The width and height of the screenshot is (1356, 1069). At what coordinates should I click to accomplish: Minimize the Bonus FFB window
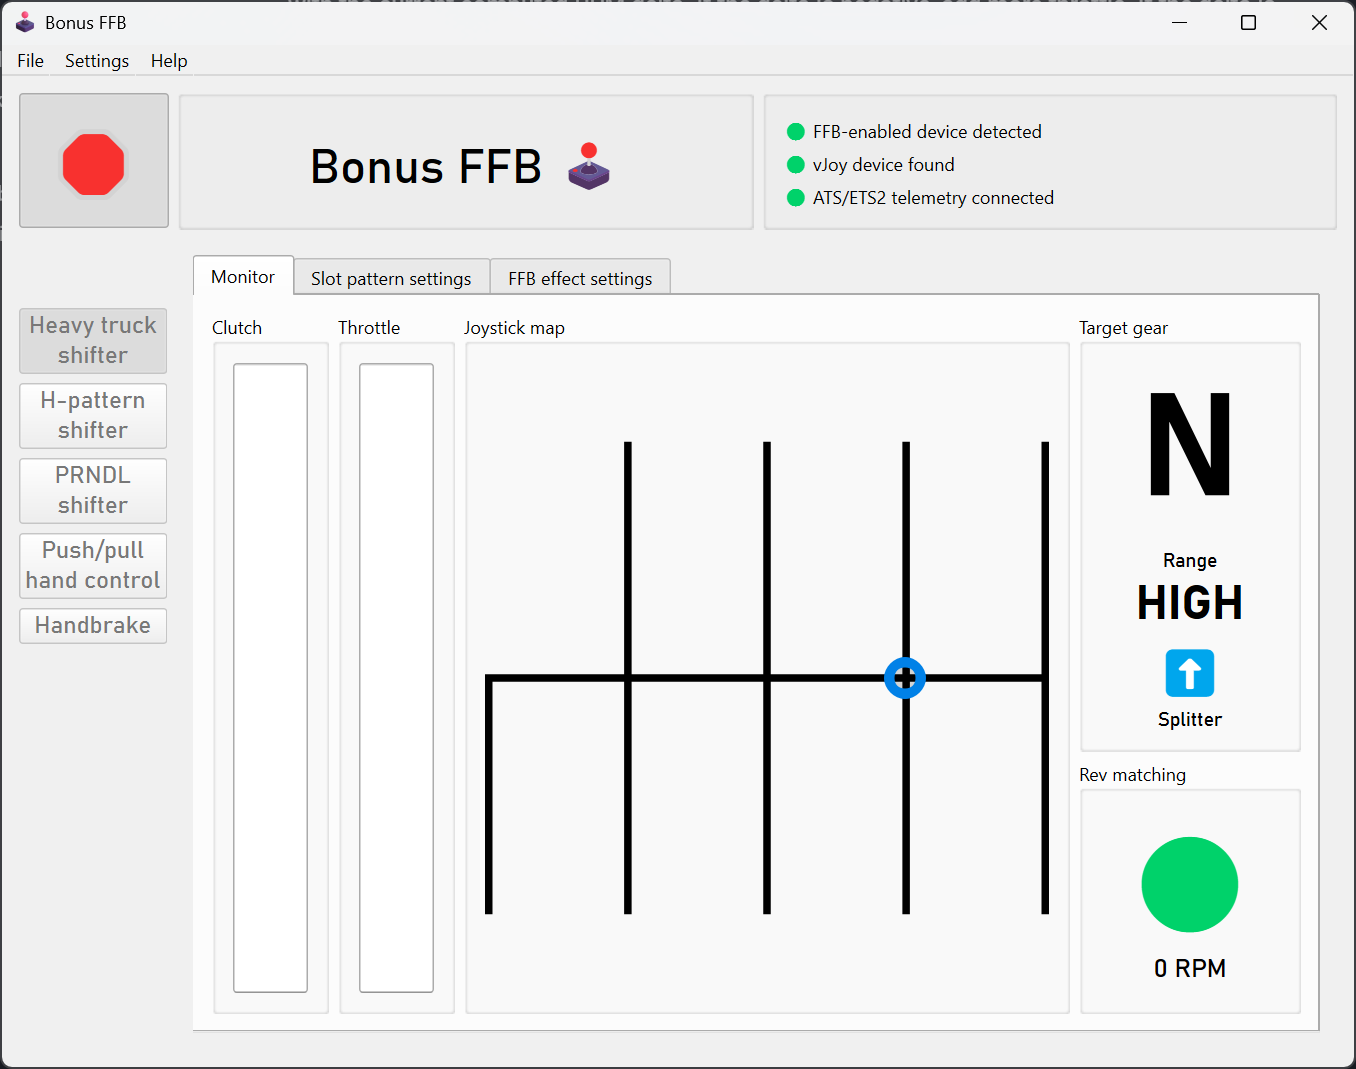click(1180, 22)
